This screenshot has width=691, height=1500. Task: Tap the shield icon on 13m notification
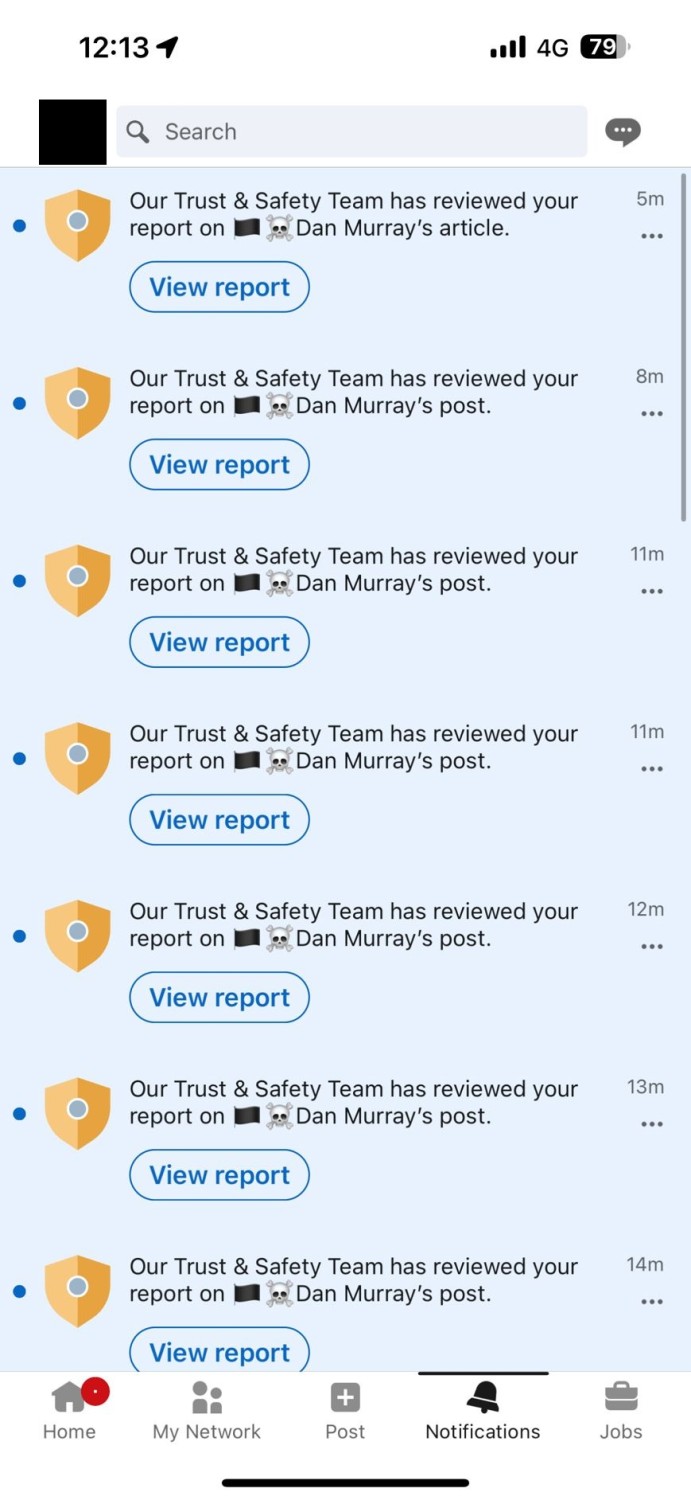[x=78, y=1113]
